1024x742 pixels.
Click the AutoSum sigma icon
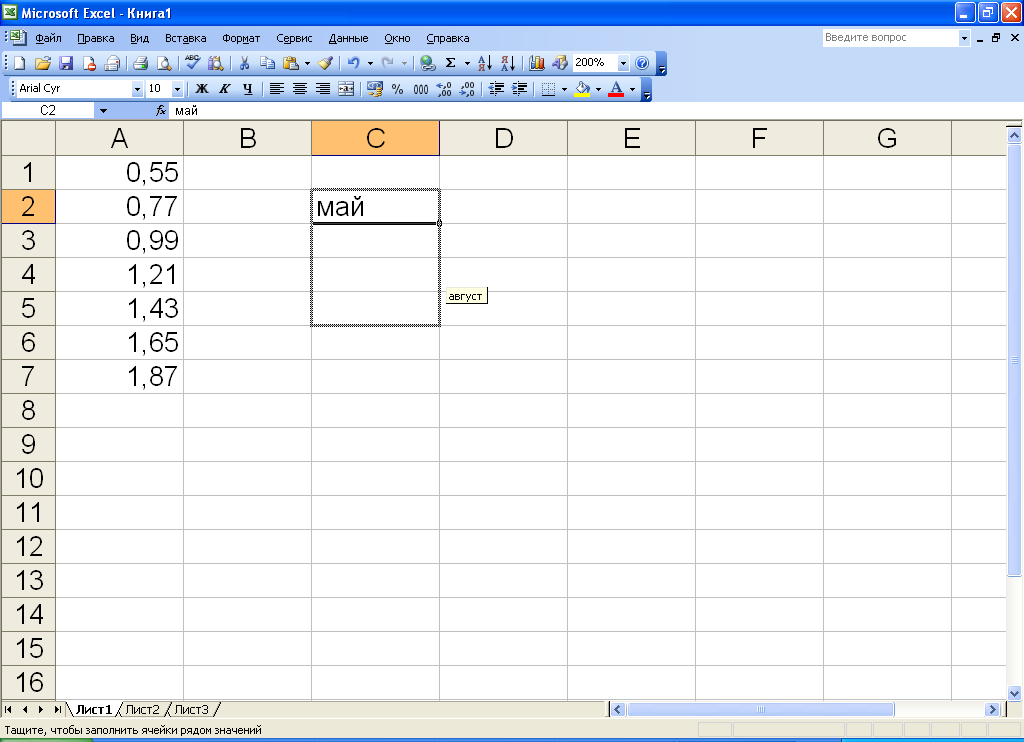tap(451, 63)
